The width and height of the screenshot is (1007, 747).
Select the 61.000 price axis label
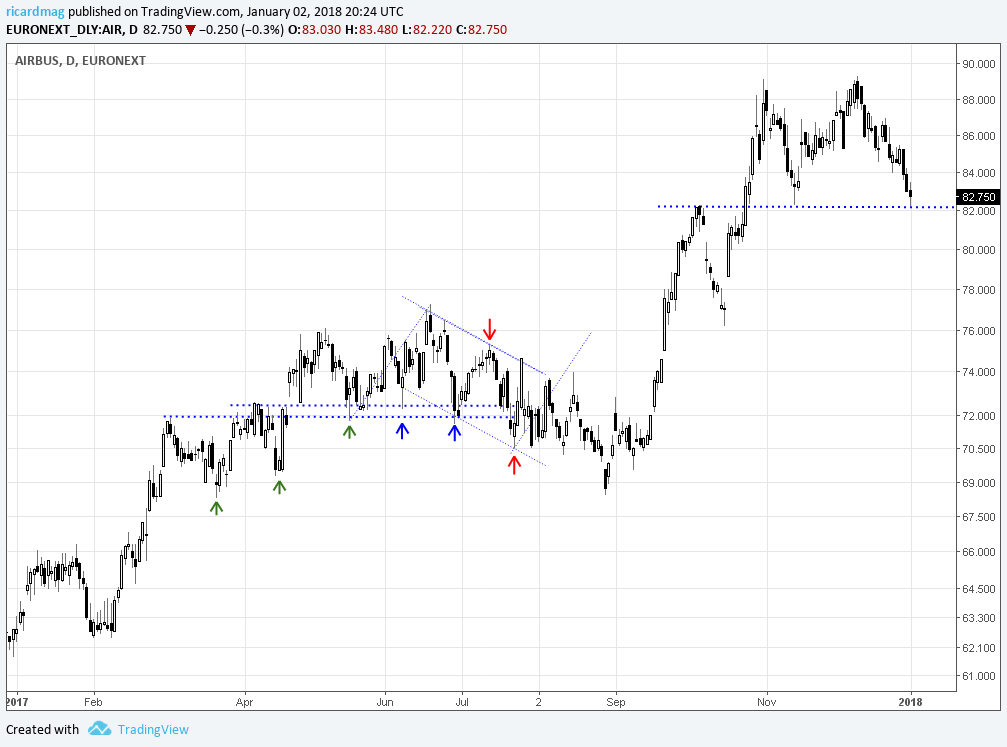click(979, 676)
